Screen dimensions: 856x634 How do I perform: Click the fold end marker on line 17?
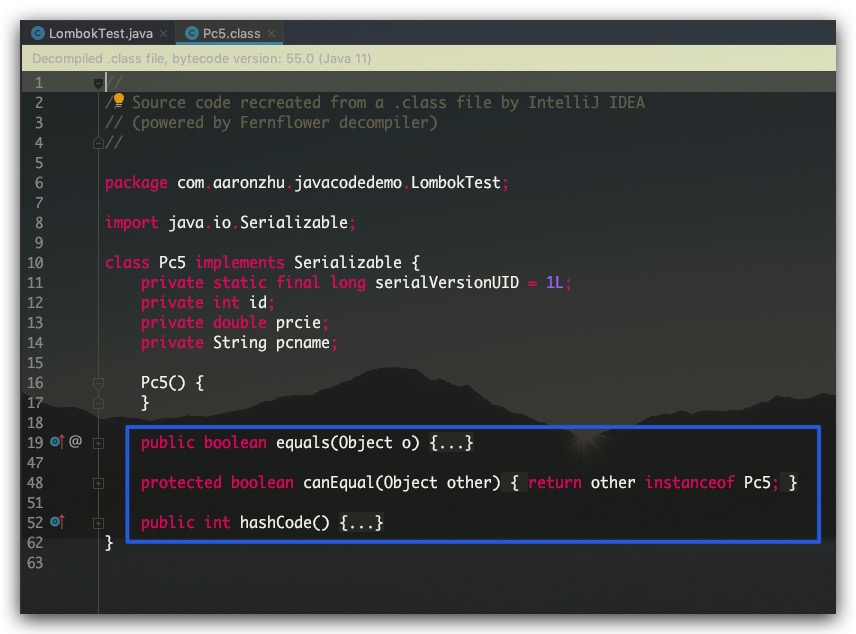pyautogui.click(x=98, y=403)
